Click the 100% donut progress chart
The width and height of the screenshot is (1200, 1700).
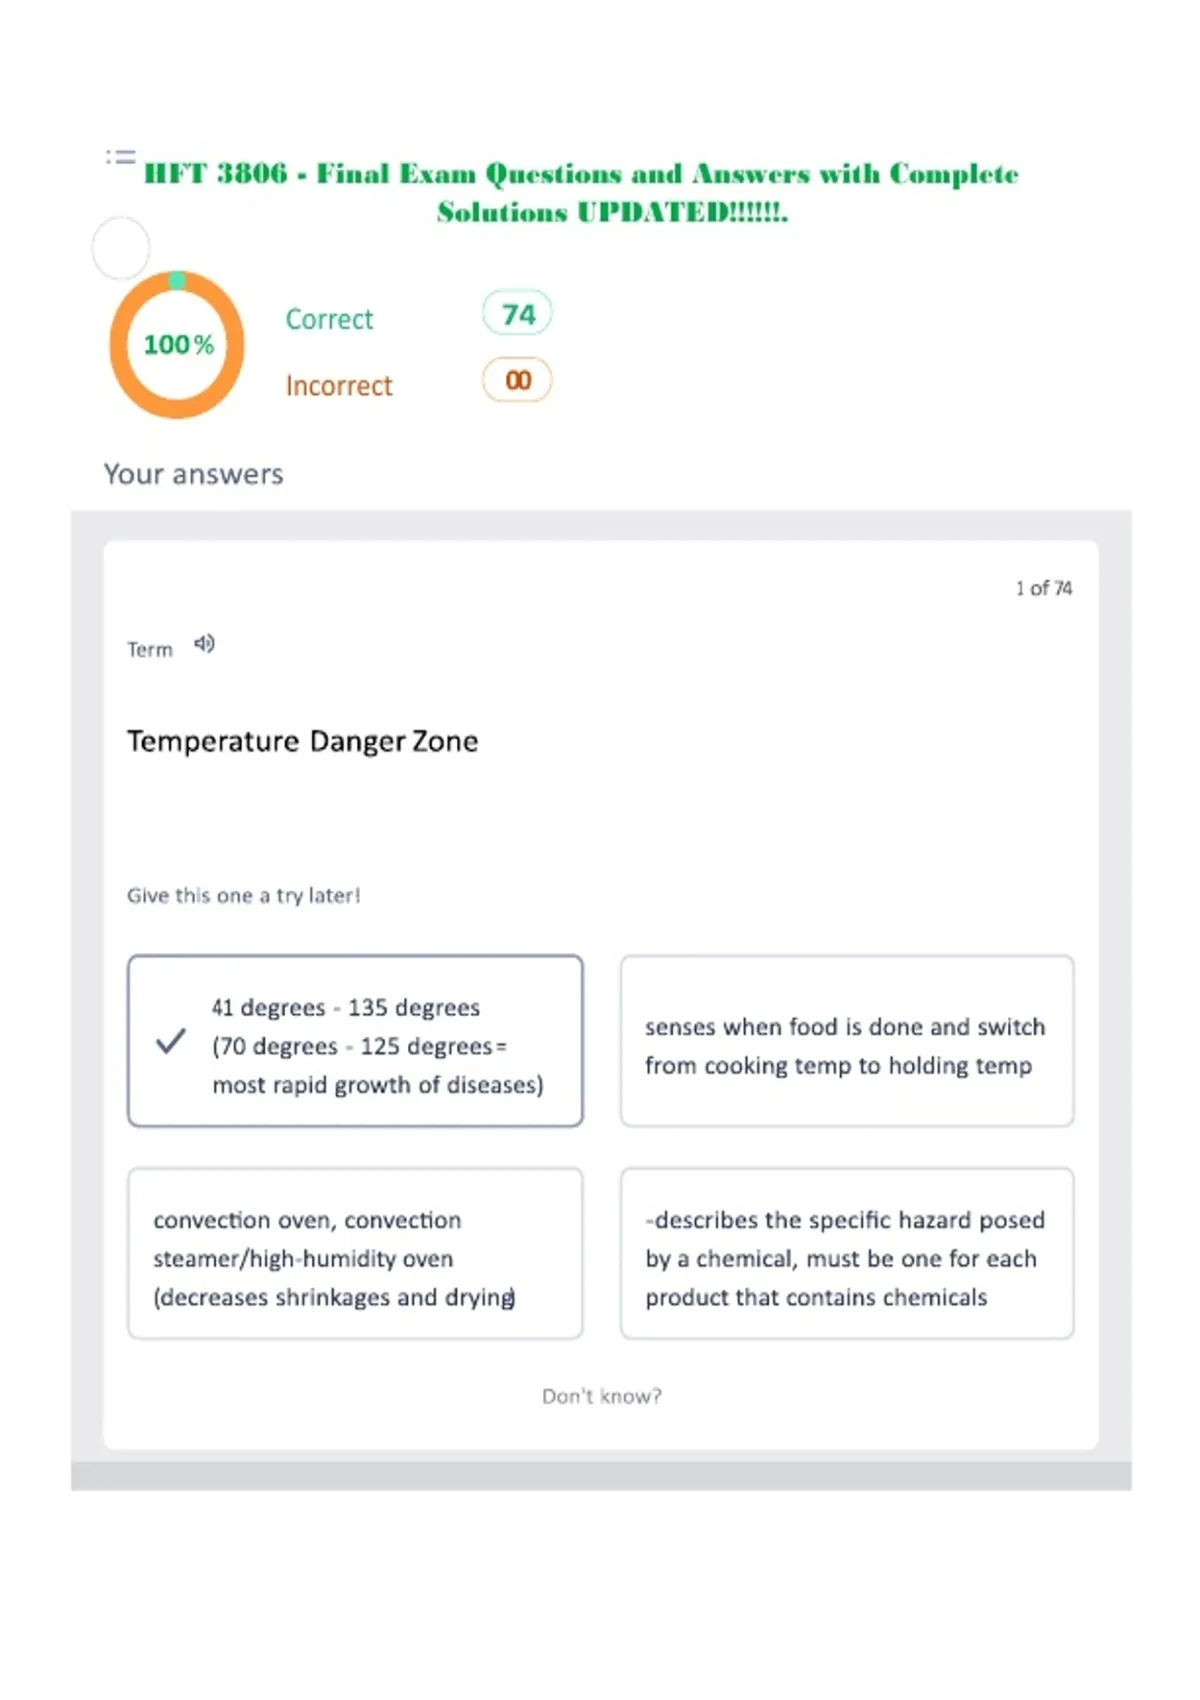(x=177, y=345)
